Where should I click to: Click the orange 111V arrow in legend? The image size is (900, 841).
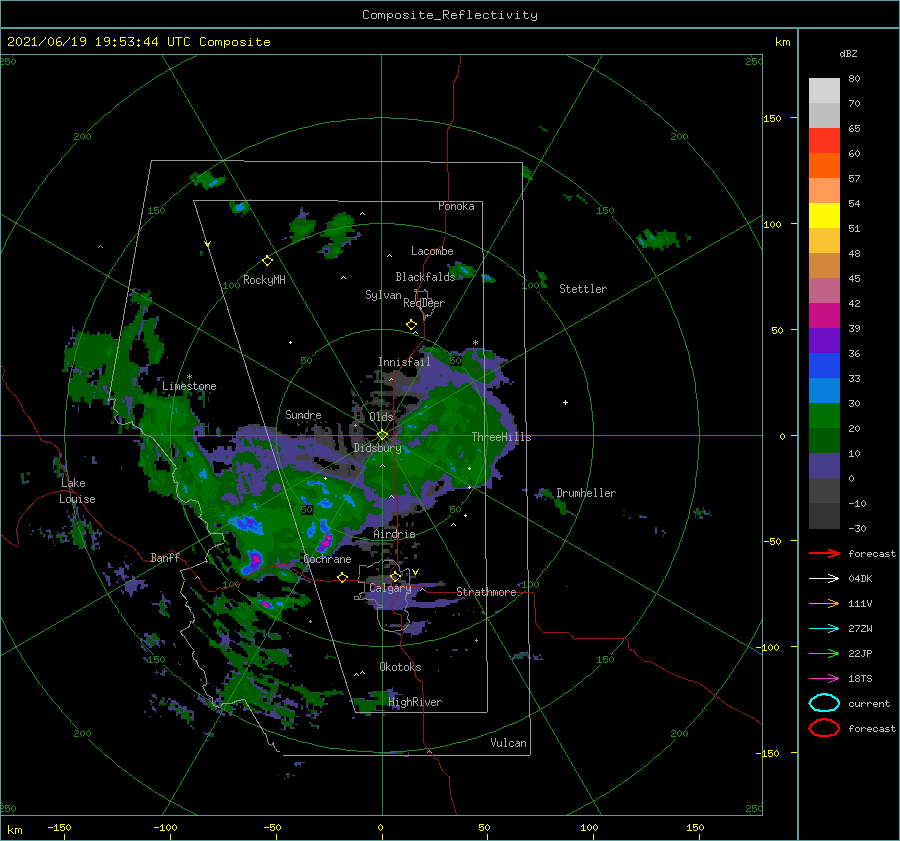824,603
